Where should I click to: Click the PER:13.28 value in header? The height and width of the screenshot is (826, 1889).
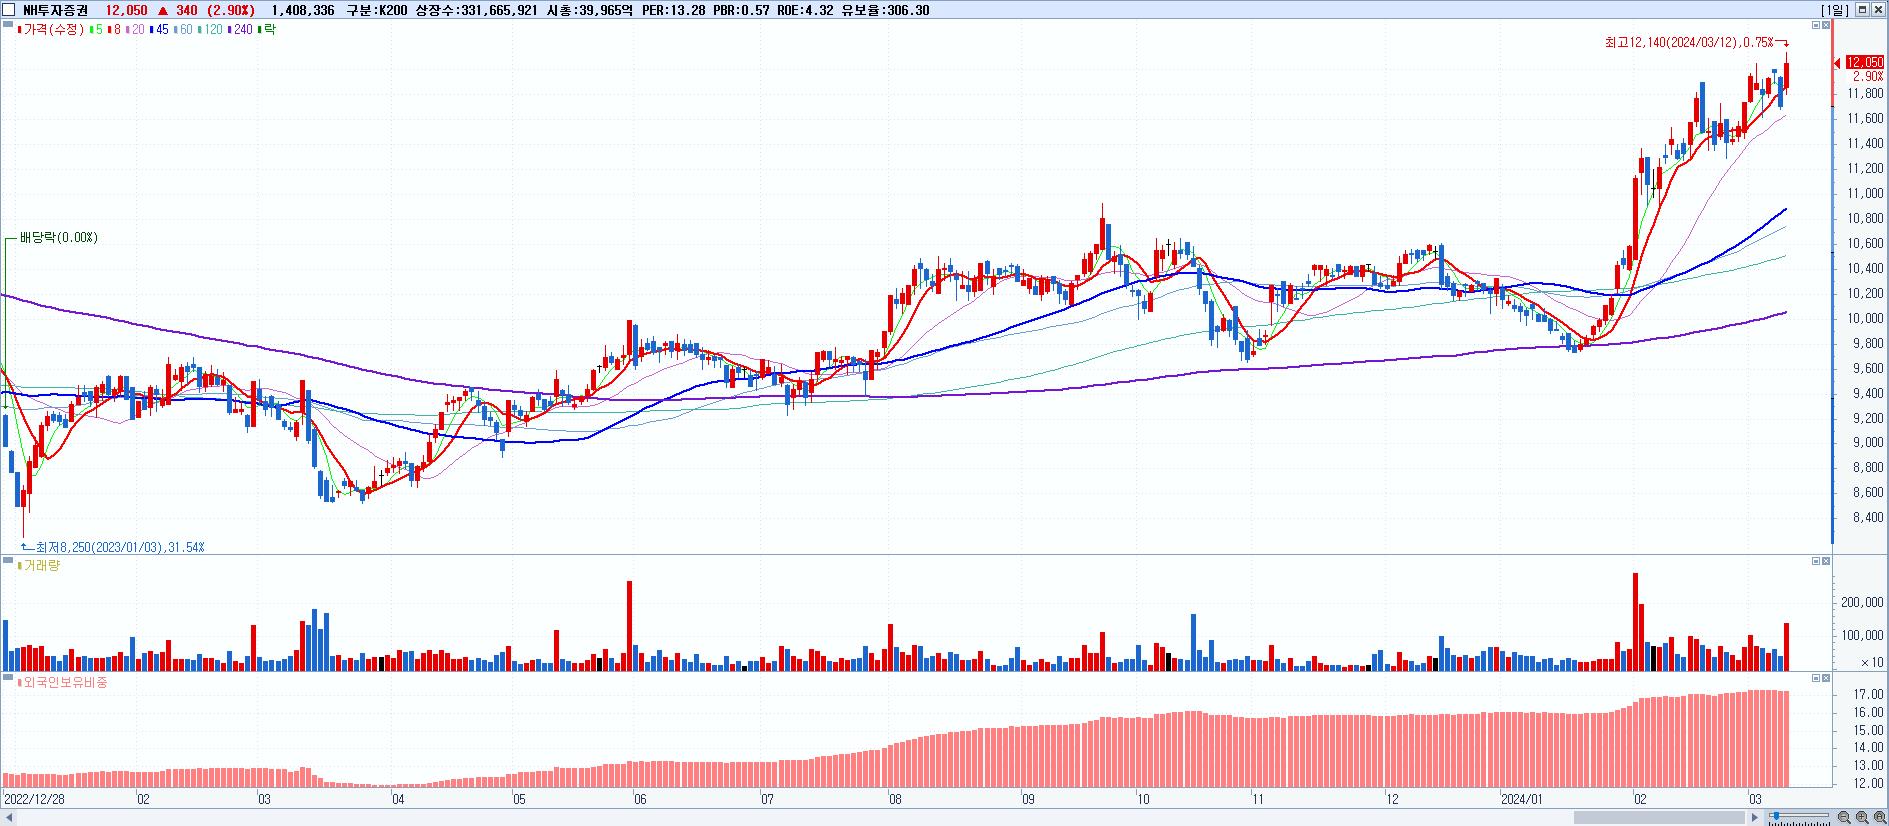point(675,10)
